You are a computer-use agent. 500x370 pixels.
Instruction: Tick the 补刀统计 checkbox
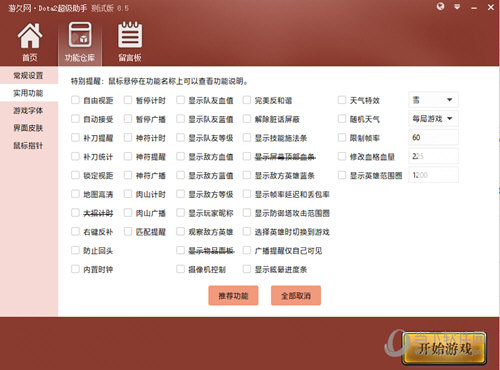pyautogui.click(x=75, y=156)
